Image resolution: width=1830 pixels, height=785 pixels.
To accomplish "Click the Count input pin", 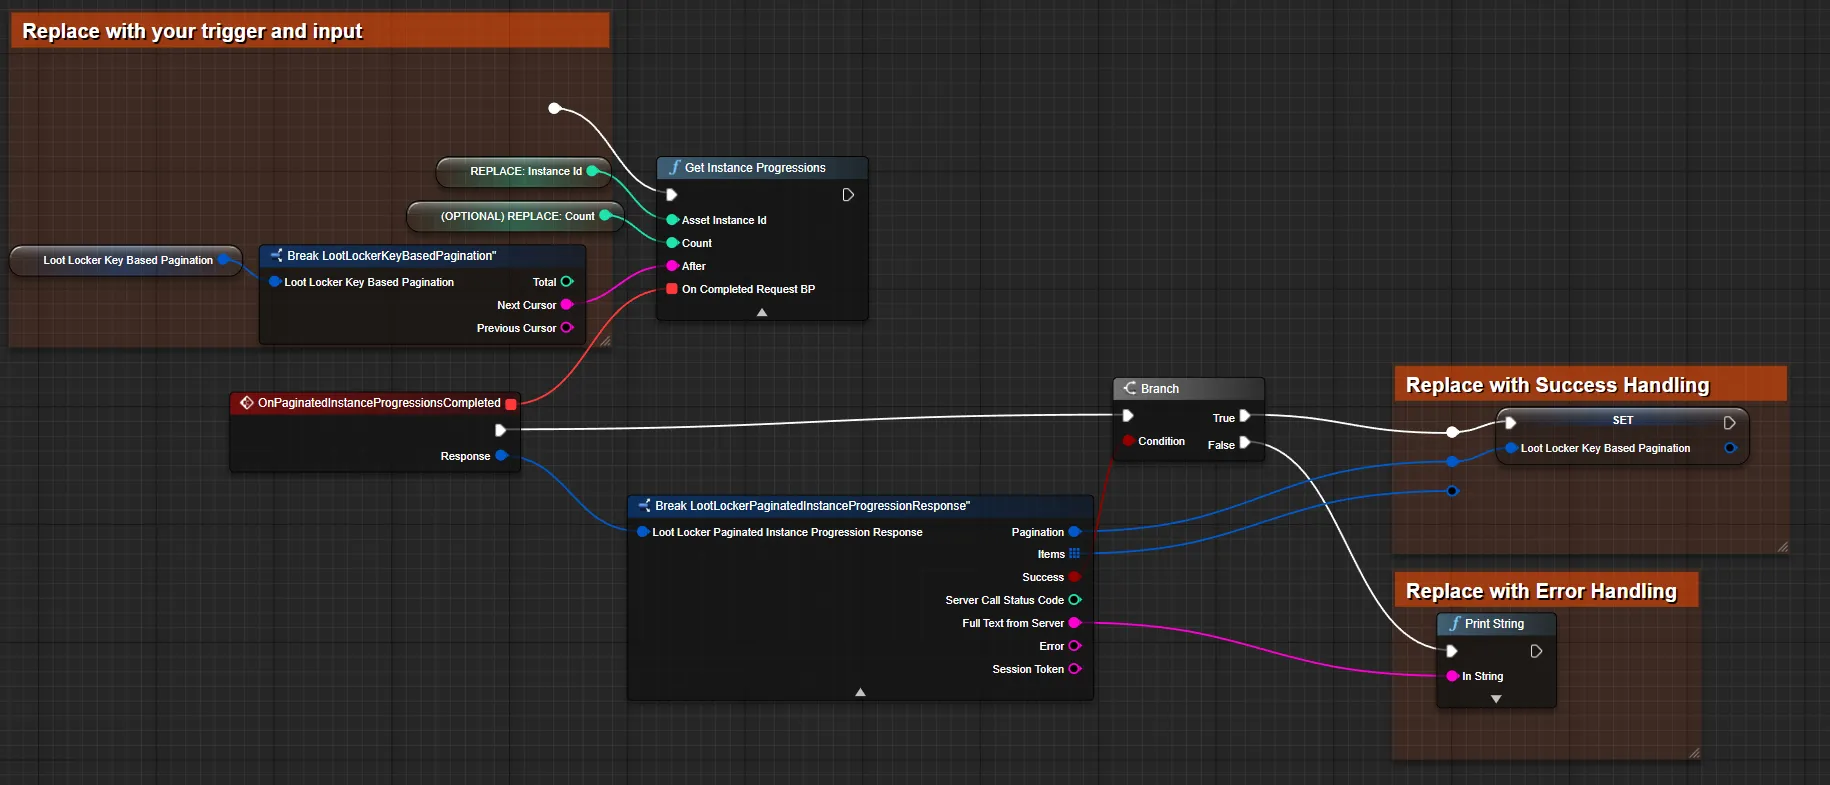I will pos(672,243).
